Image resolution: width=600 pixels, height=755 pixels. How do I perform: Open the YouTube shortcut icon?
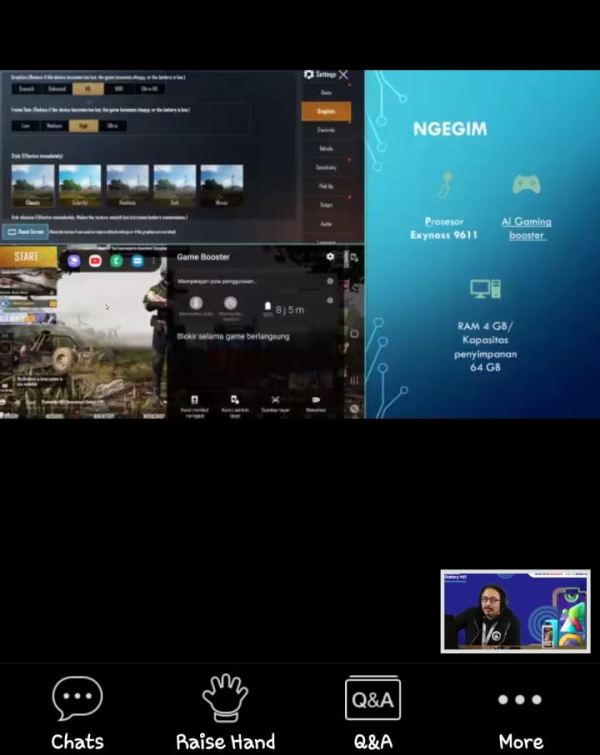(x=95, y=260)
